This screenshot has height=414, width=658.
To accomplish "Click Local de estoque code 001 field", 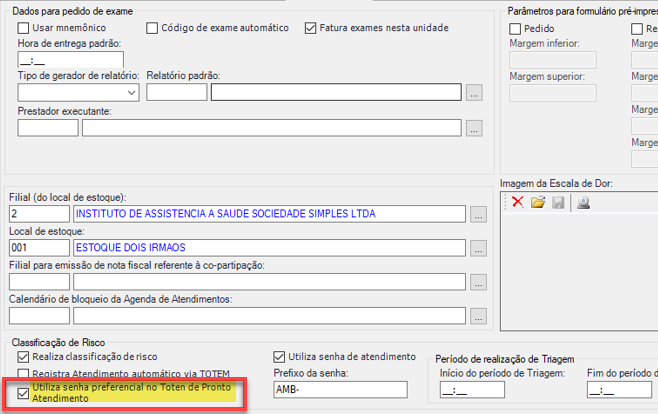I will [x=39, y=248].
